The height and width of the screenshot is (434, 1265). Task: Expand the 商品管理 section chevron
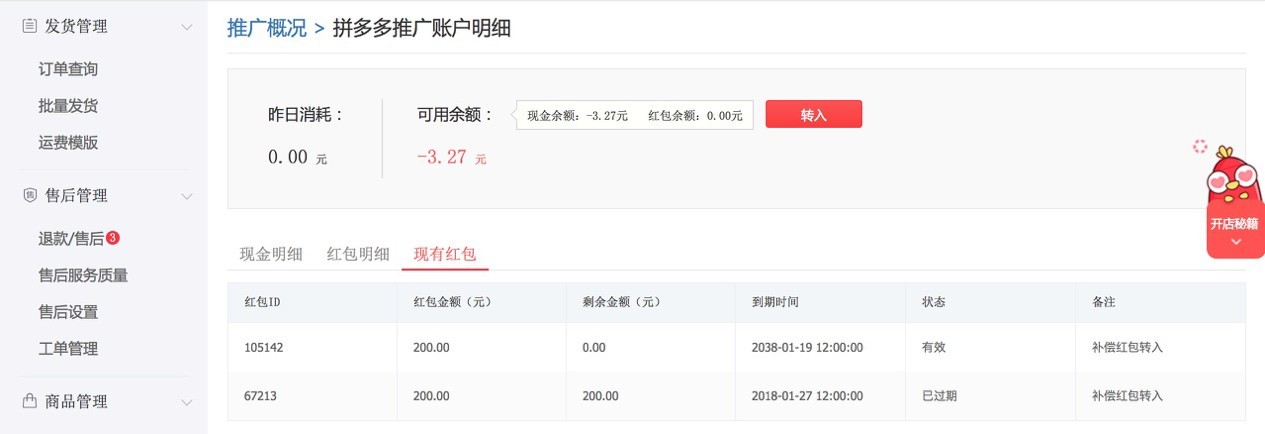[186, 402]
